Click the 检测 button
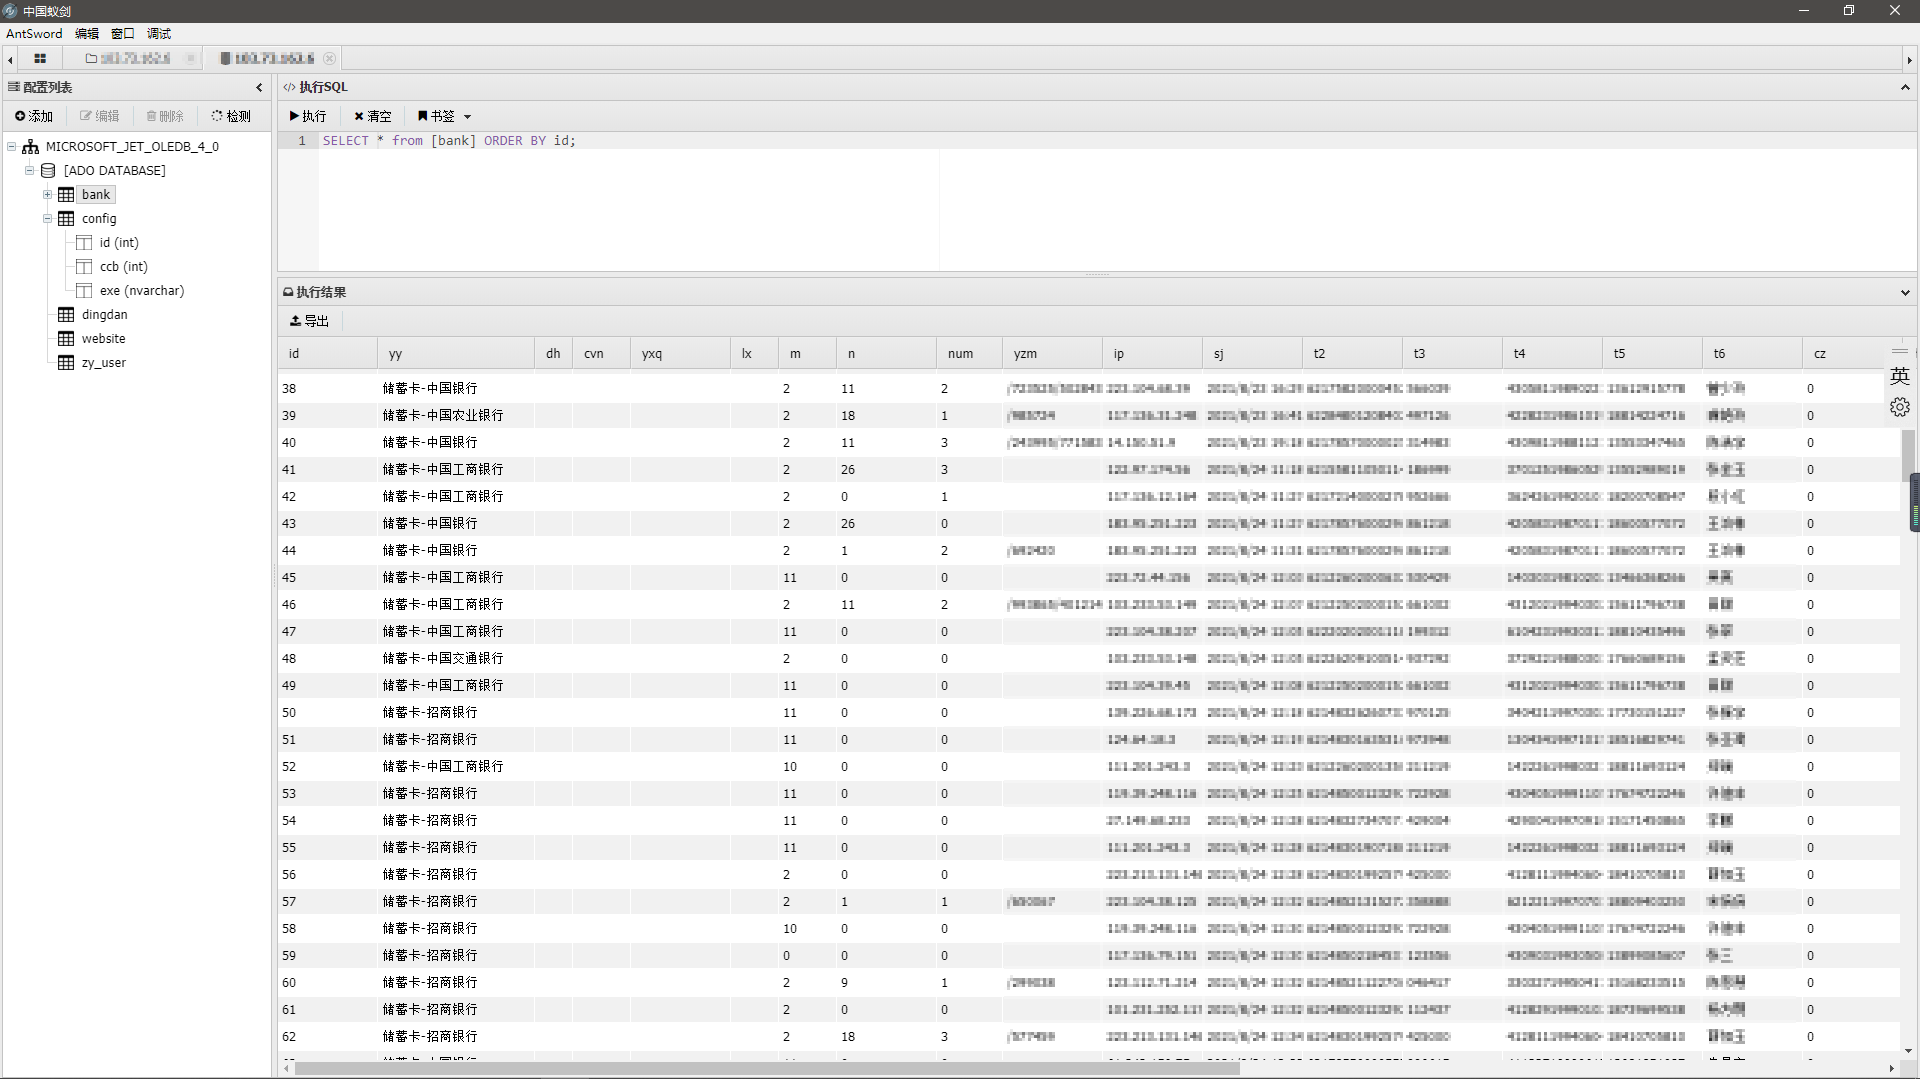The width and height of the screenshot is (1920, 1079). coord(231,116)
